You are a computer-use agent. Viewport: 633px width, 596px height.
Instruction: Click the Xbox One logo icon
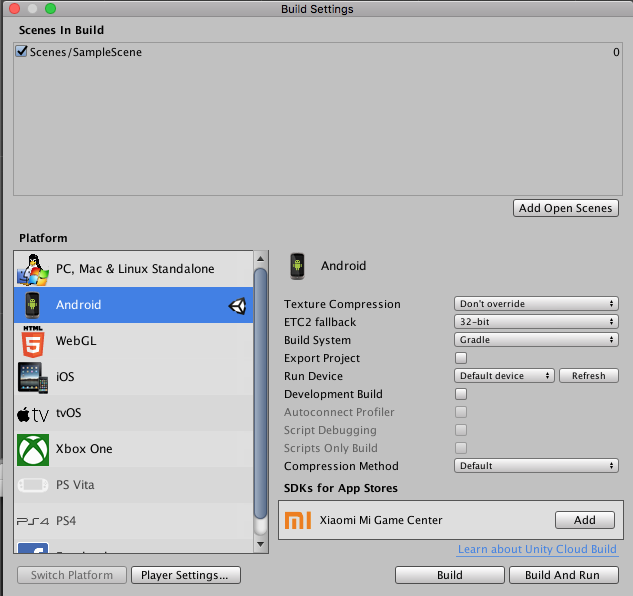click(33, 450)
